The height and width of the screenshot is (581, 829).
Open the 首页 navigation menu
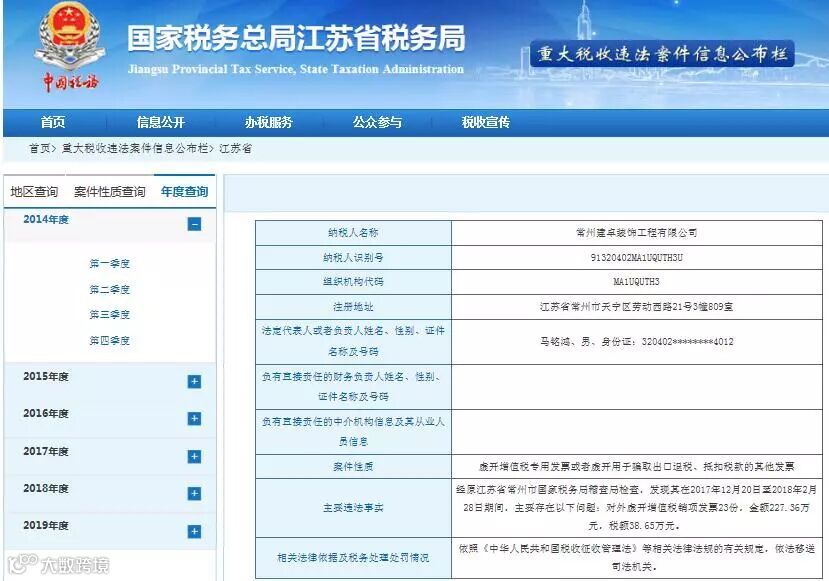tap(53, 123)
